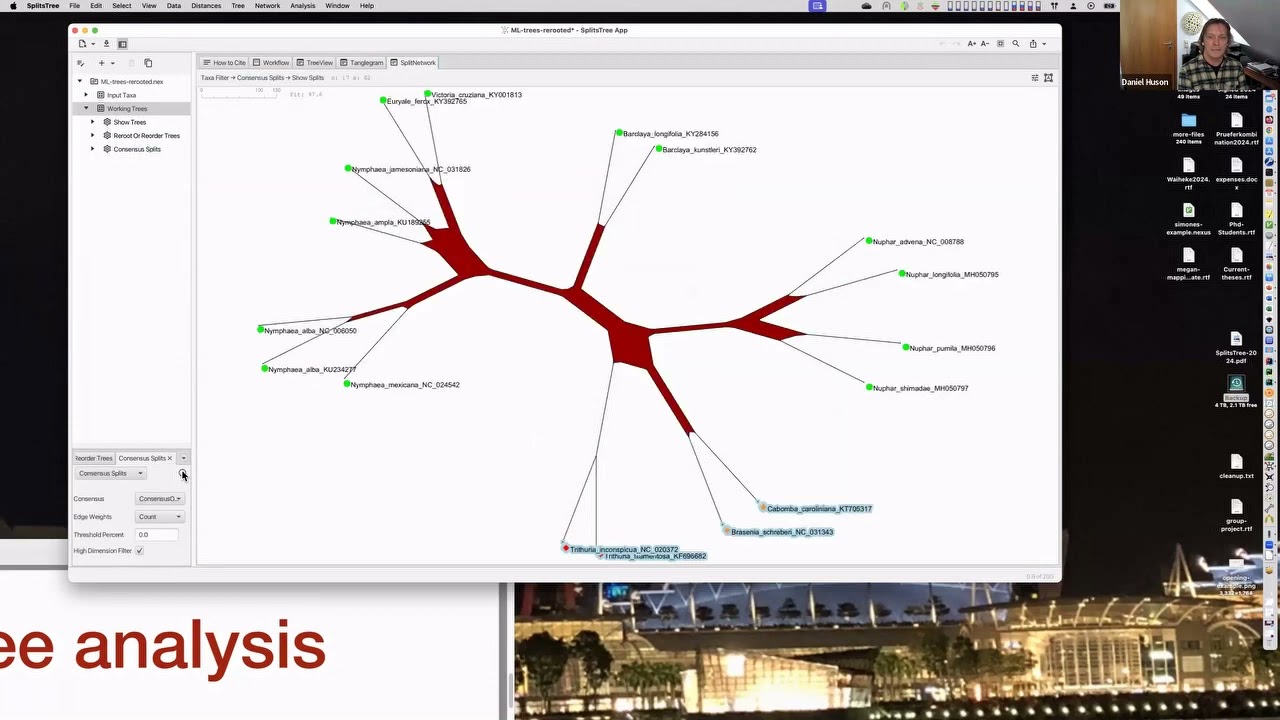Select the SplitNetwork tab
Viewport: 1280px width, 720px height.
[413, 62]
